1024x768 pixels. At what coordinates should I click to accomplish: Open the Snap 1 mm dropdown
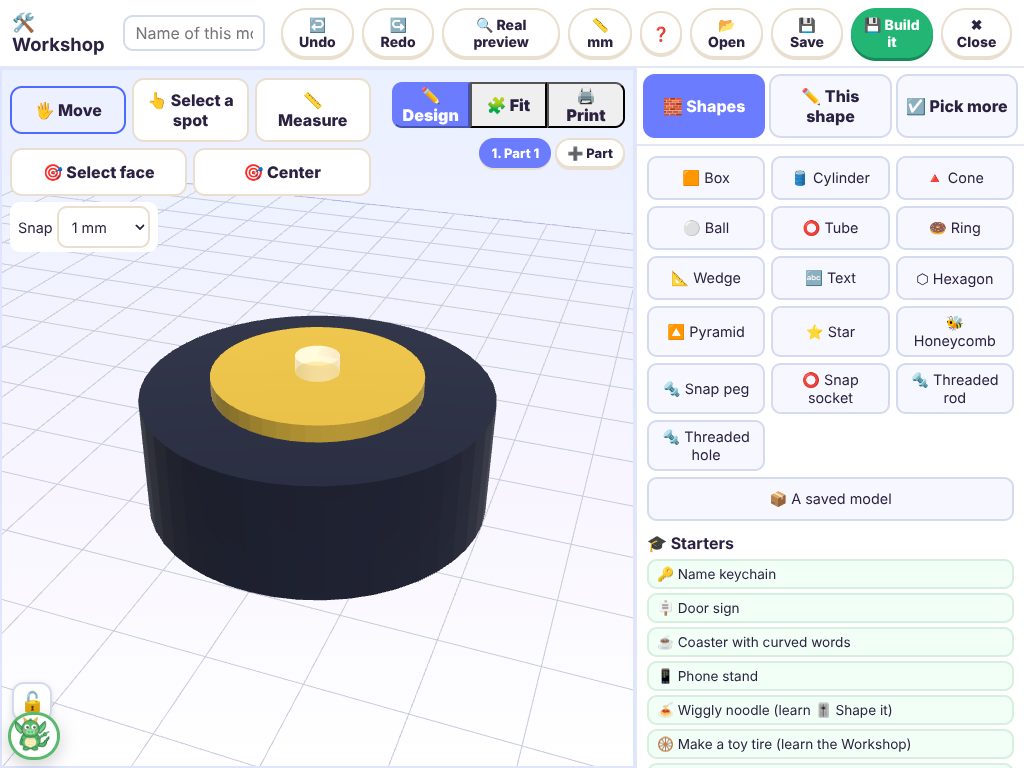[104, 227]
